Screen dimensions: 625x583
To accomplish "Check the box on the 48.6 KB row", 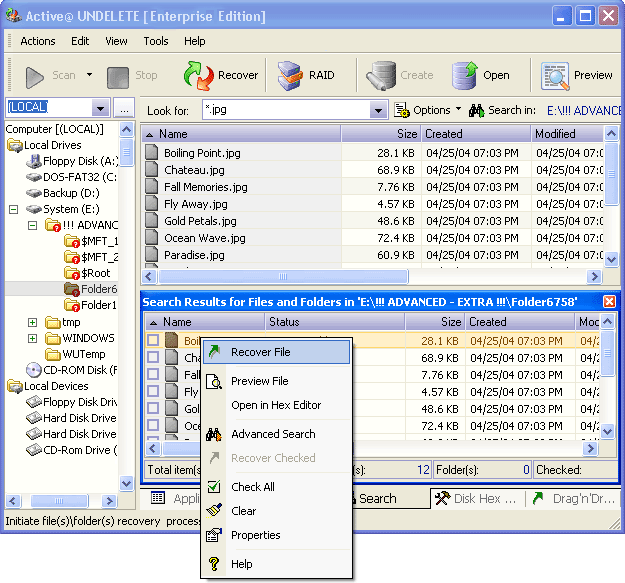I will click(153, 408).
